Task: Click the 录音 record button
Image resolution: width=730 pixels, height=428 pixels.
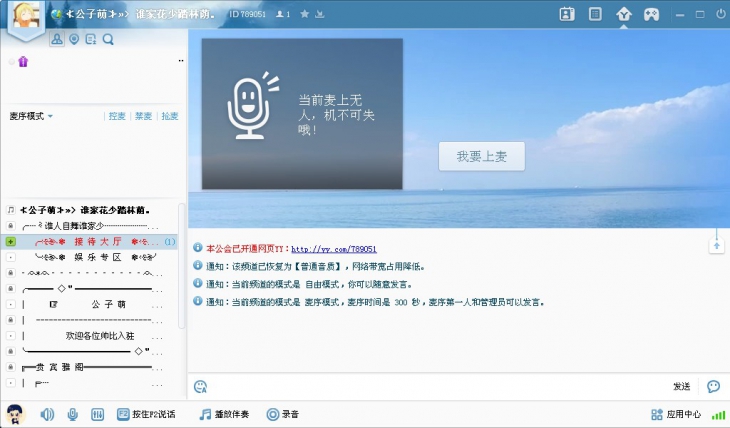Action: [282, 414]
